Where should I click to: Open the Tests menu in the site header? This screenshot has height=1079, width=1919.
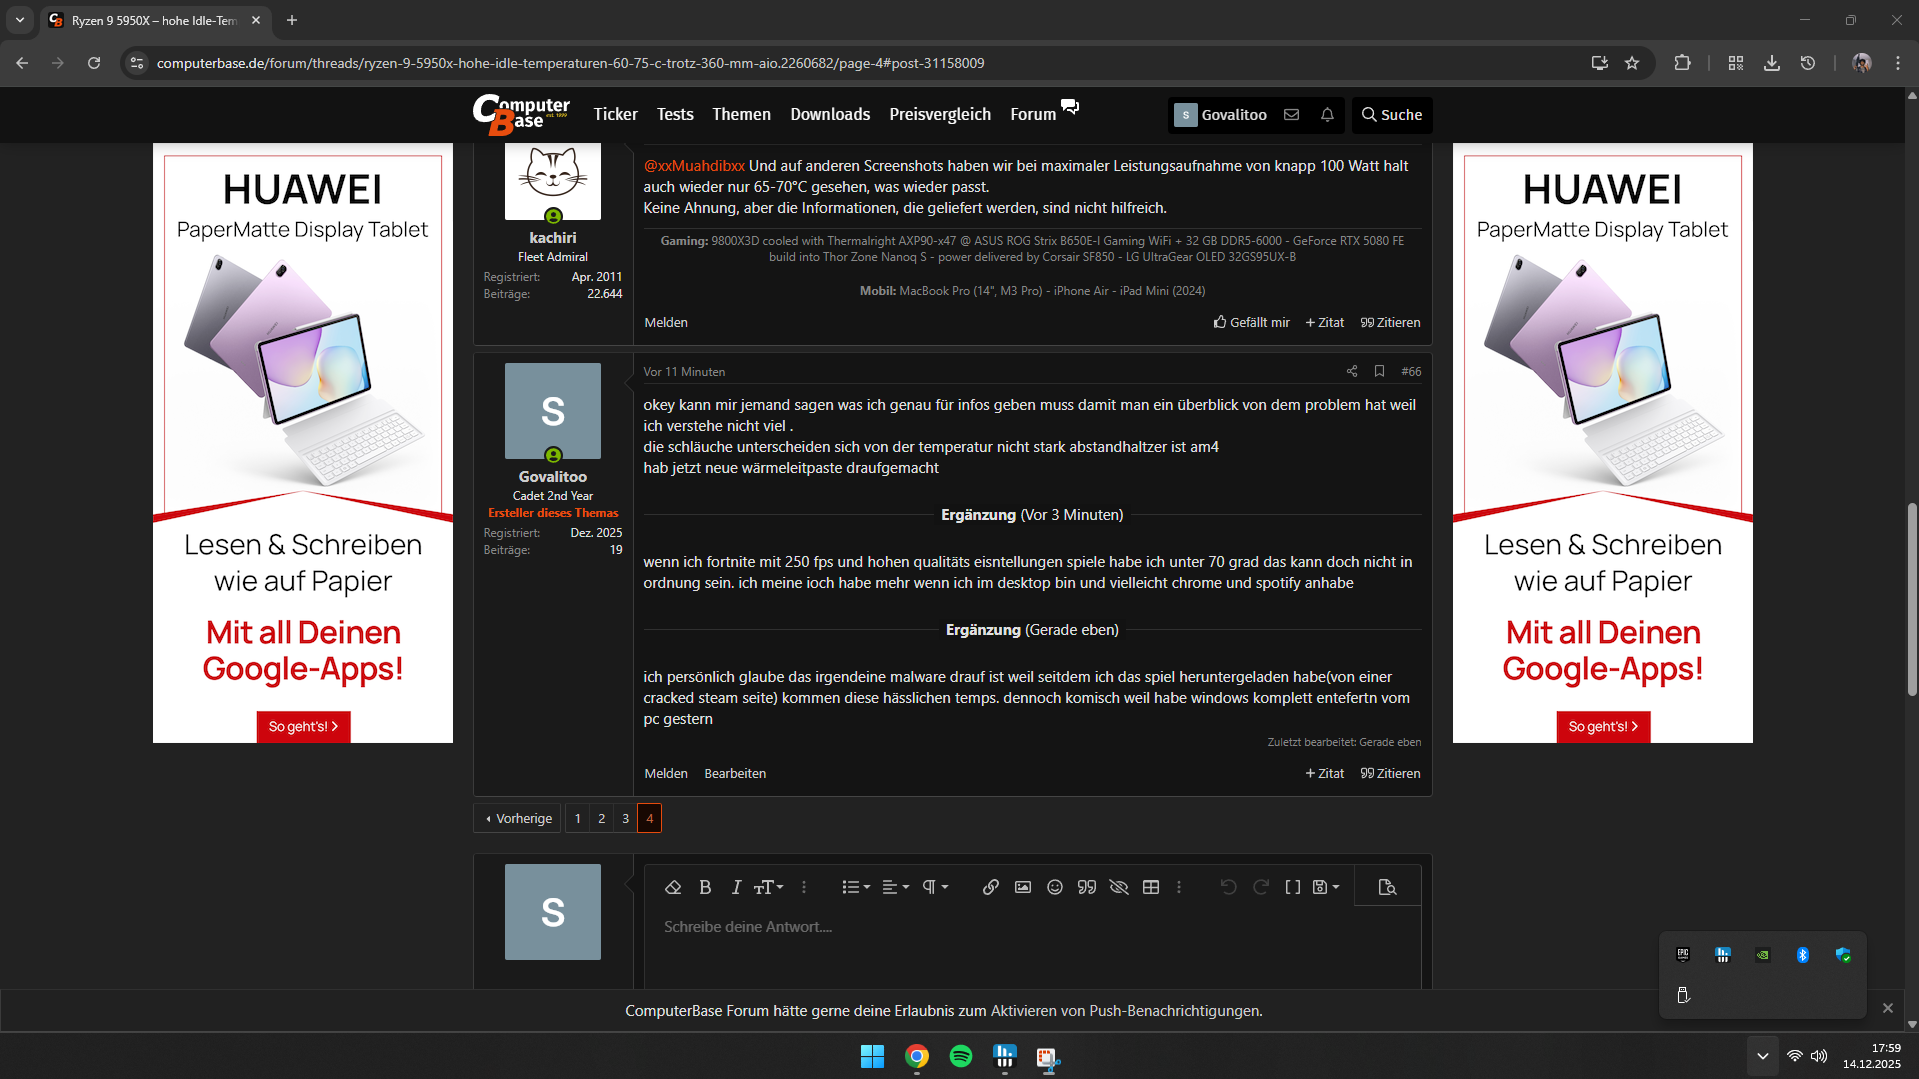(x=675, y=114)
